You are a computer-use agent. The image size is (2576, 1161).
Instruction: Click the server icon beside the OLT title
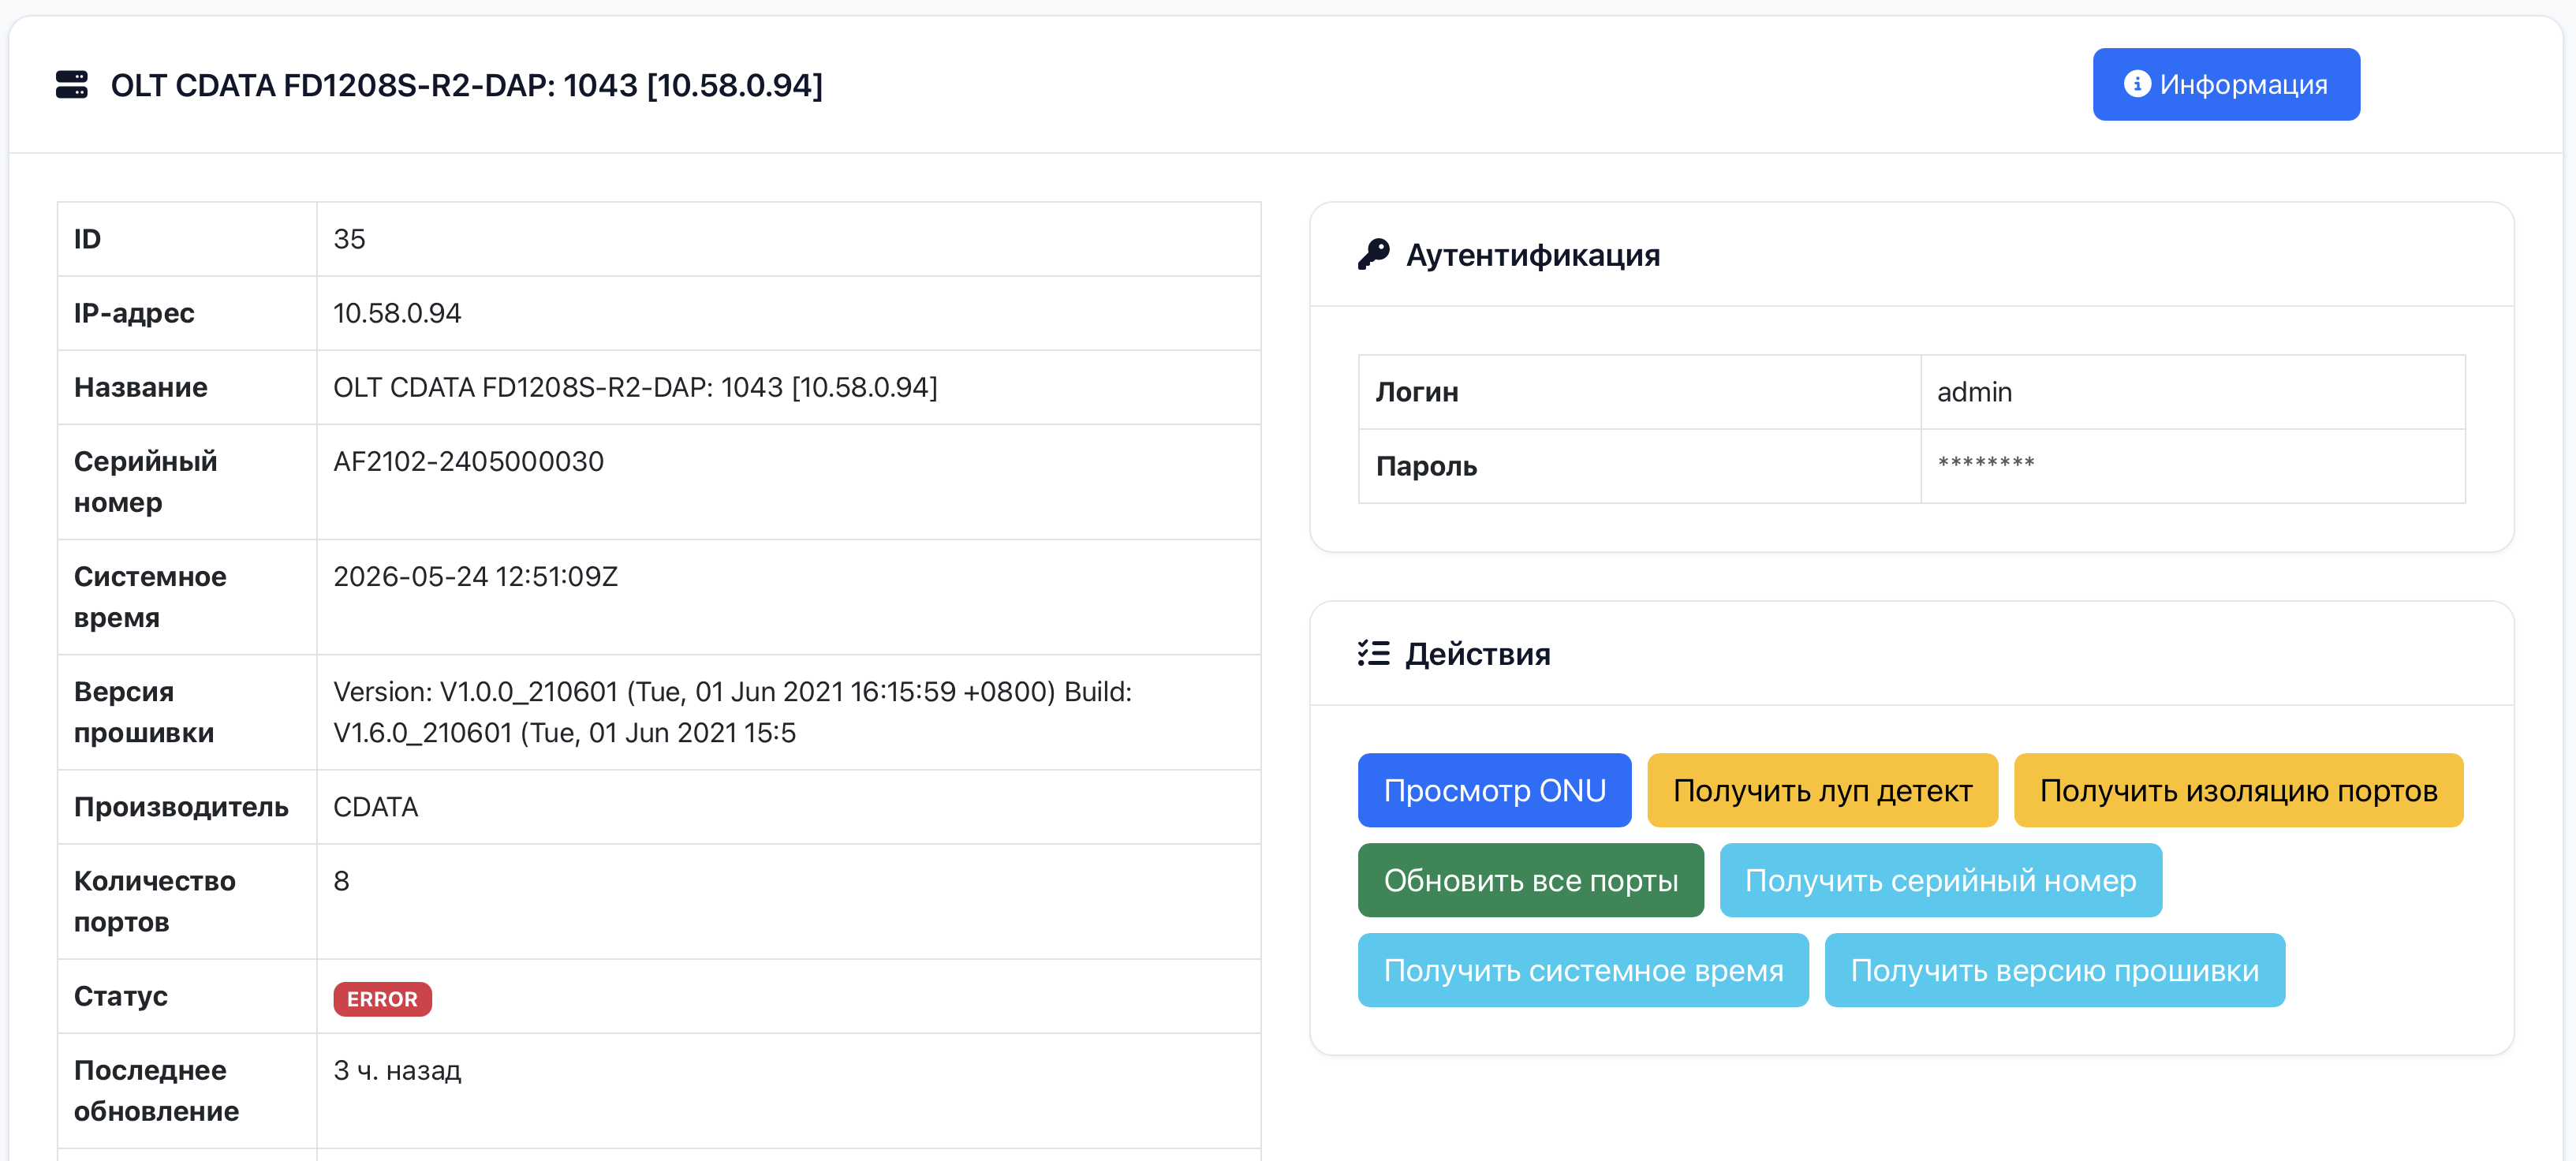(x=72, y=85)
